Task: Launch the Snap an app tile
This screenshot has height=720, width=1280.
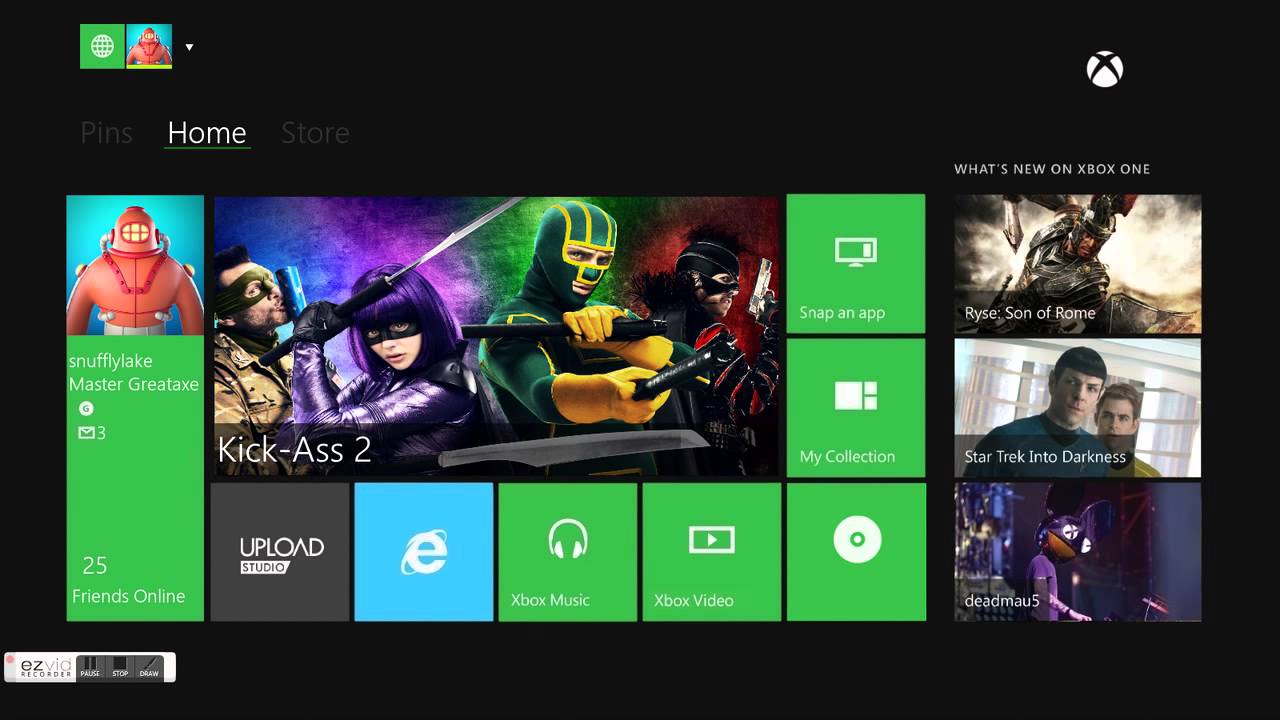Action: point(856,264)
